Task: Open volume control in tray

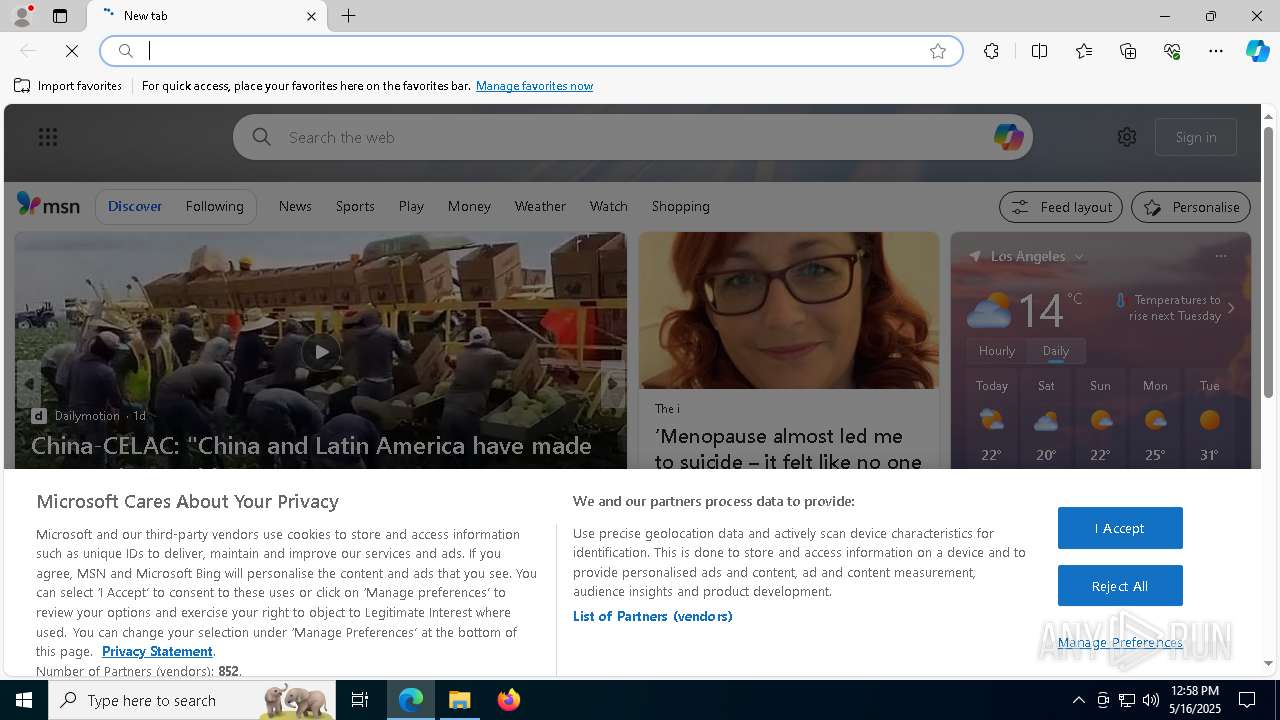Action: click(1151, 700)
